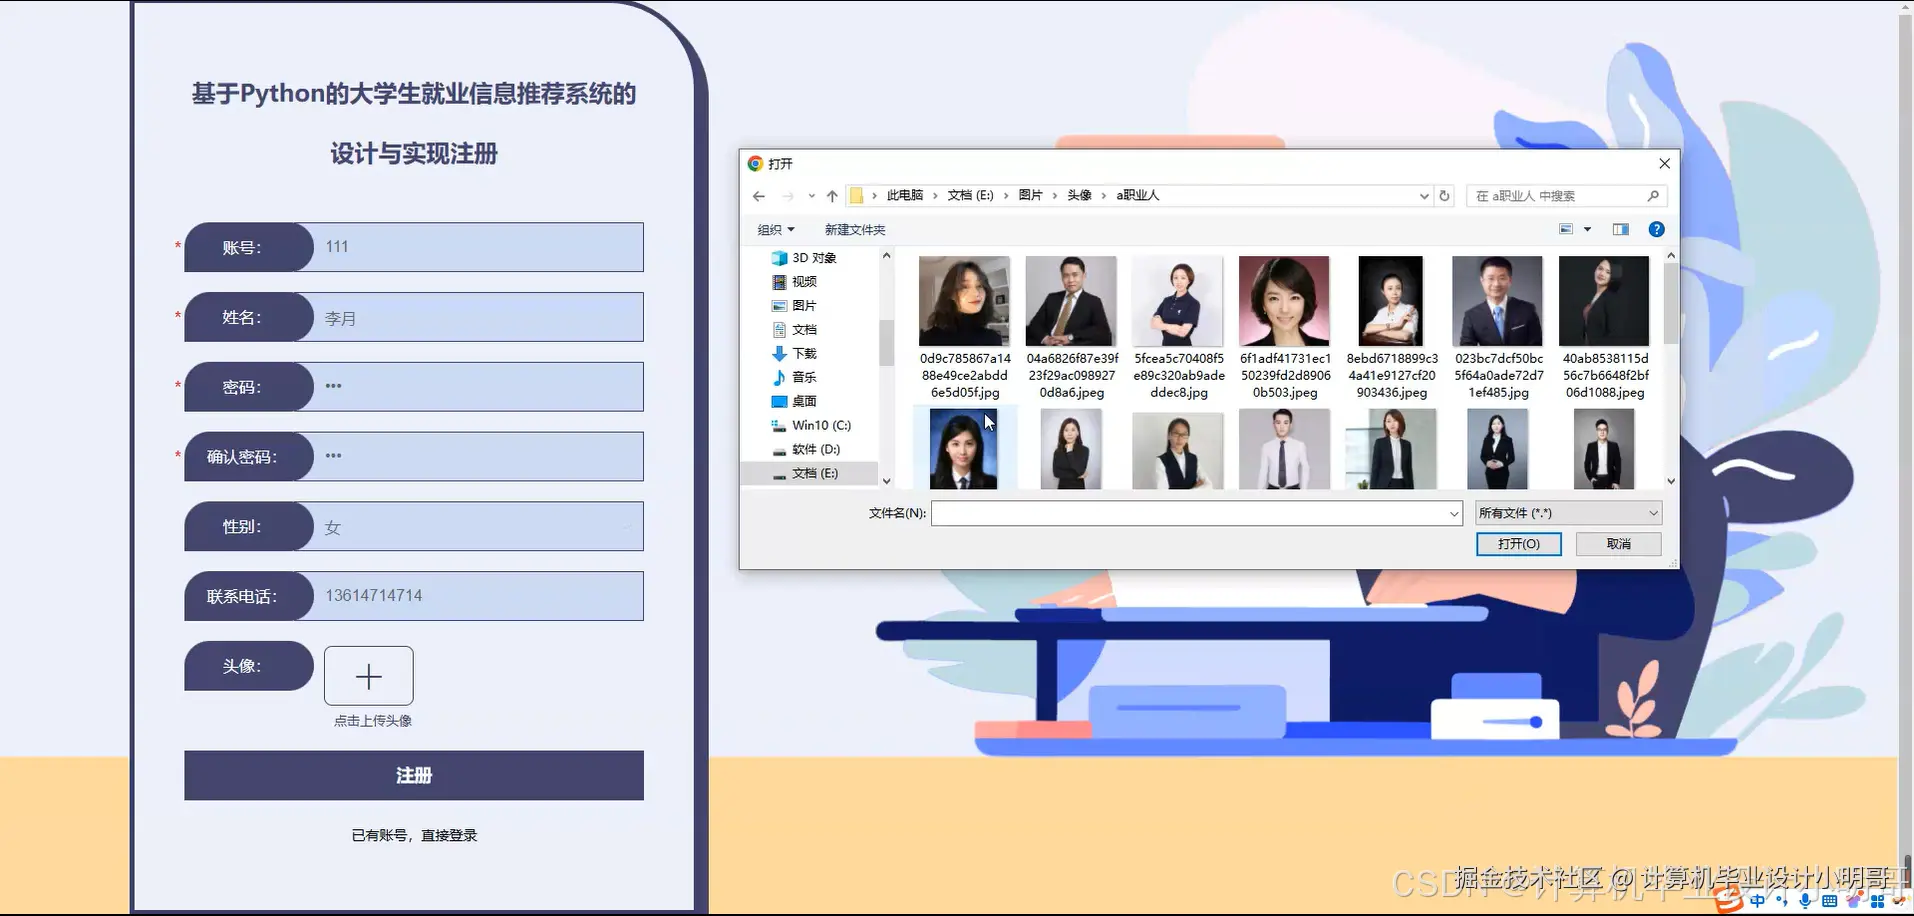Expand the address bar history chevron
Viewport: 1914px width, 916px height.
[x=1424, y=196]
